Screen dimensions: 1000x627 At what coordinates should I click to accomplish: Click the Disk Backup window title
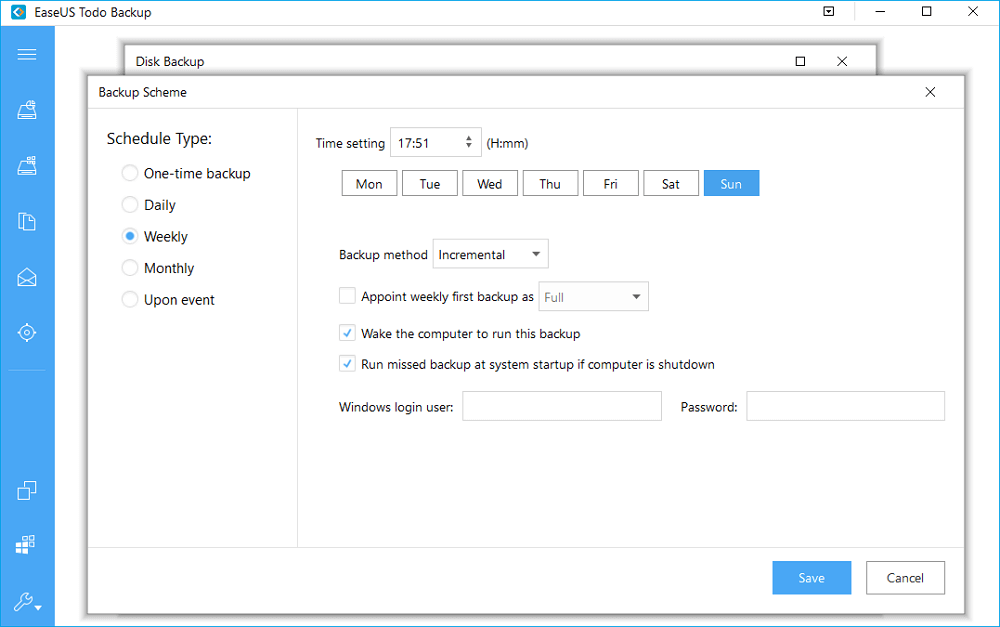click(x=170, y=62)
